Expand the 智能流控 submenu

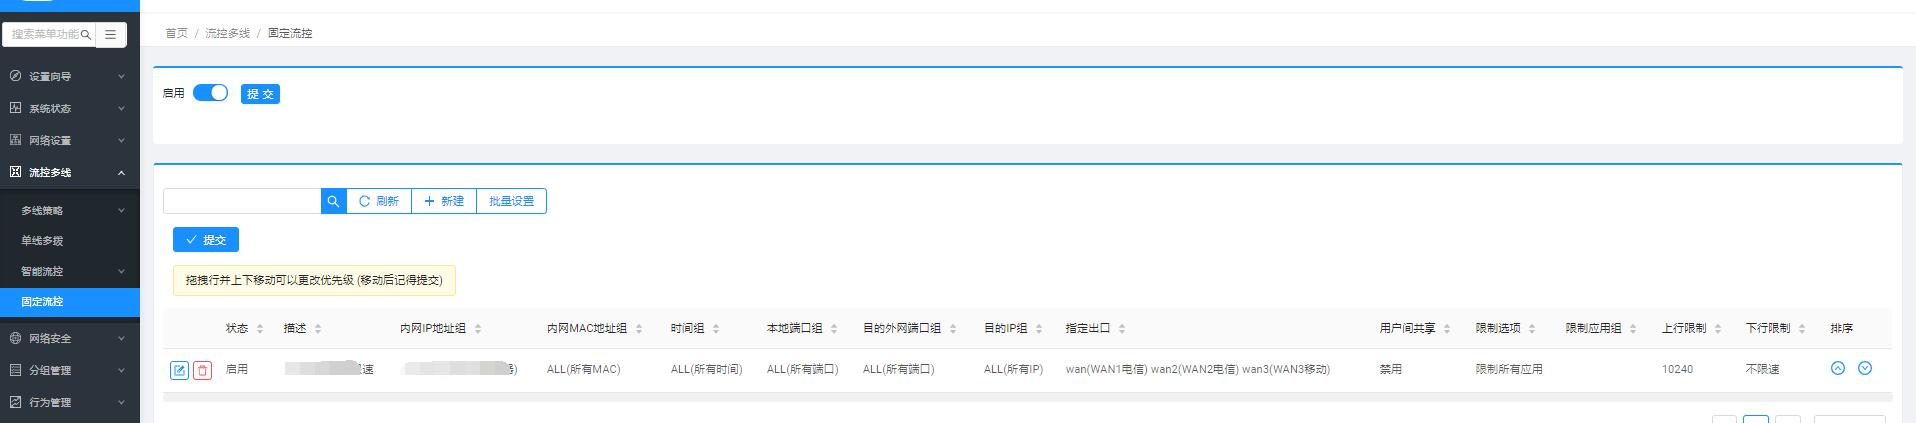[70, 271]
